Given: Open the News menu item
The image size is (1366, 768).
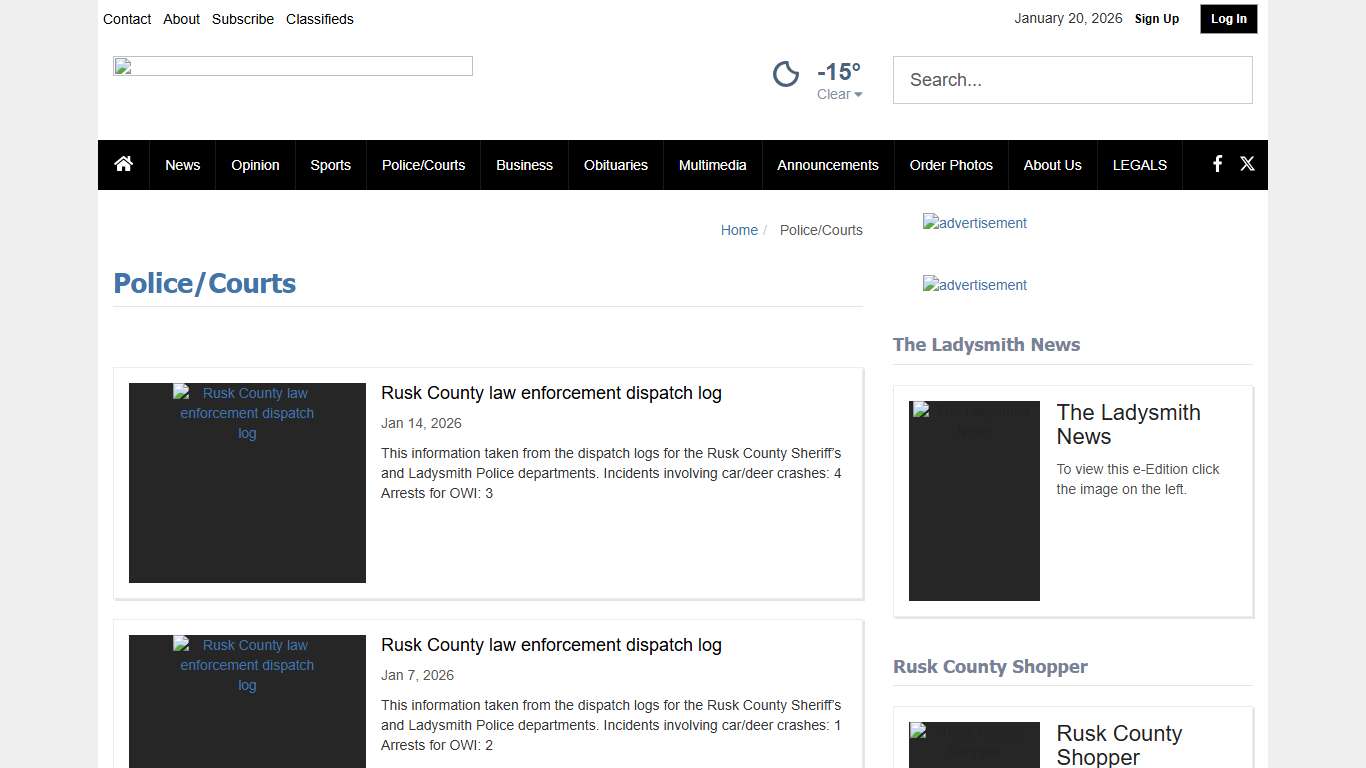Looking at the screenshot, I should click(x=182, y=164).
